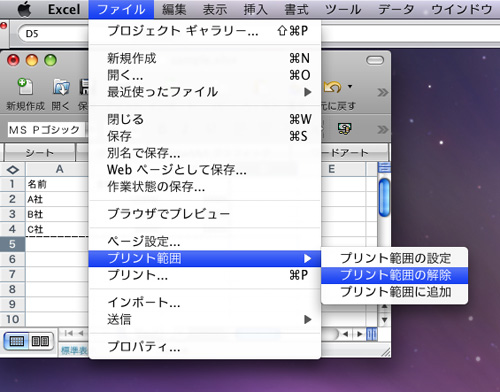Click the split box above vertical scrollbar

[x=384, y=167]
